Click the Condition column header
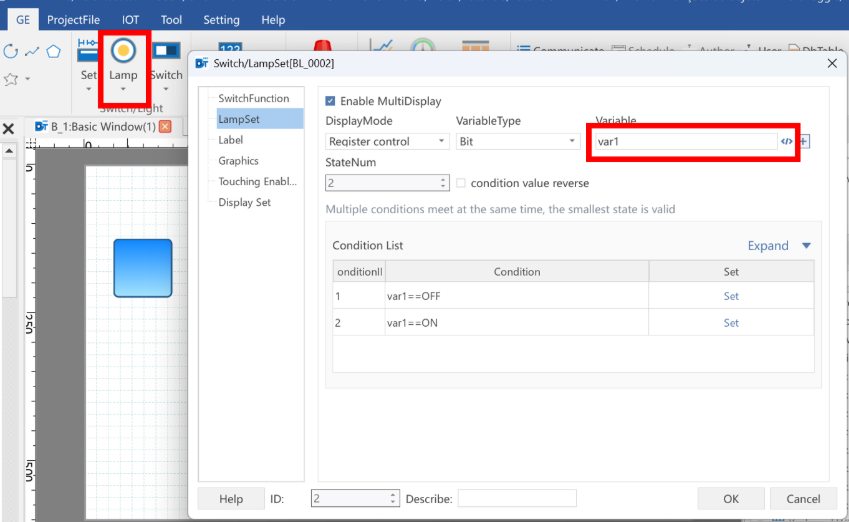The image size is (849, 522). pos(517,272)
